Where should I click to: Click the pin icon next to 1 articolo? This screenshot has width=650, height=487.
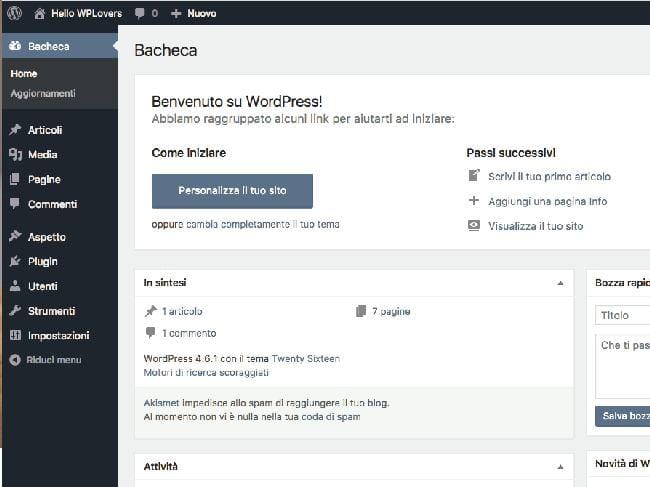[150, 311]
